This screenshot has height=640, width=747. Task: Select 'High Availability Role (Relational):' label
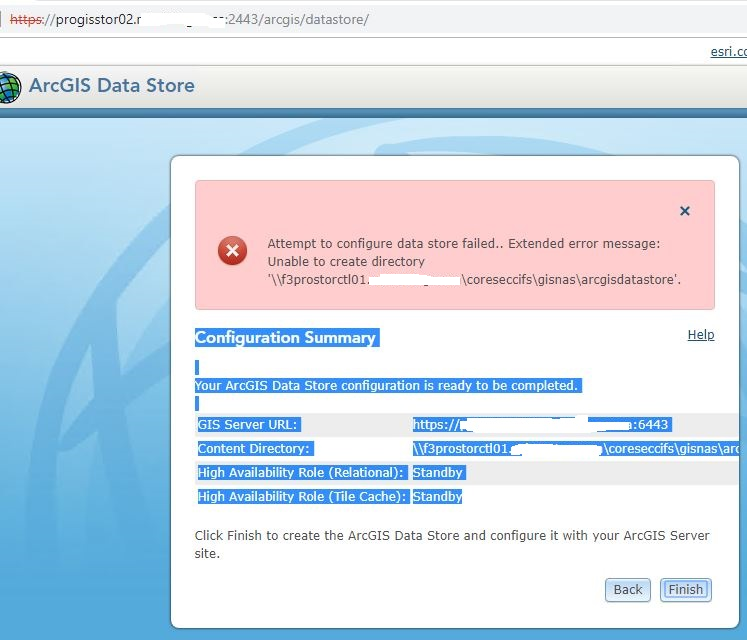(301, 473)
